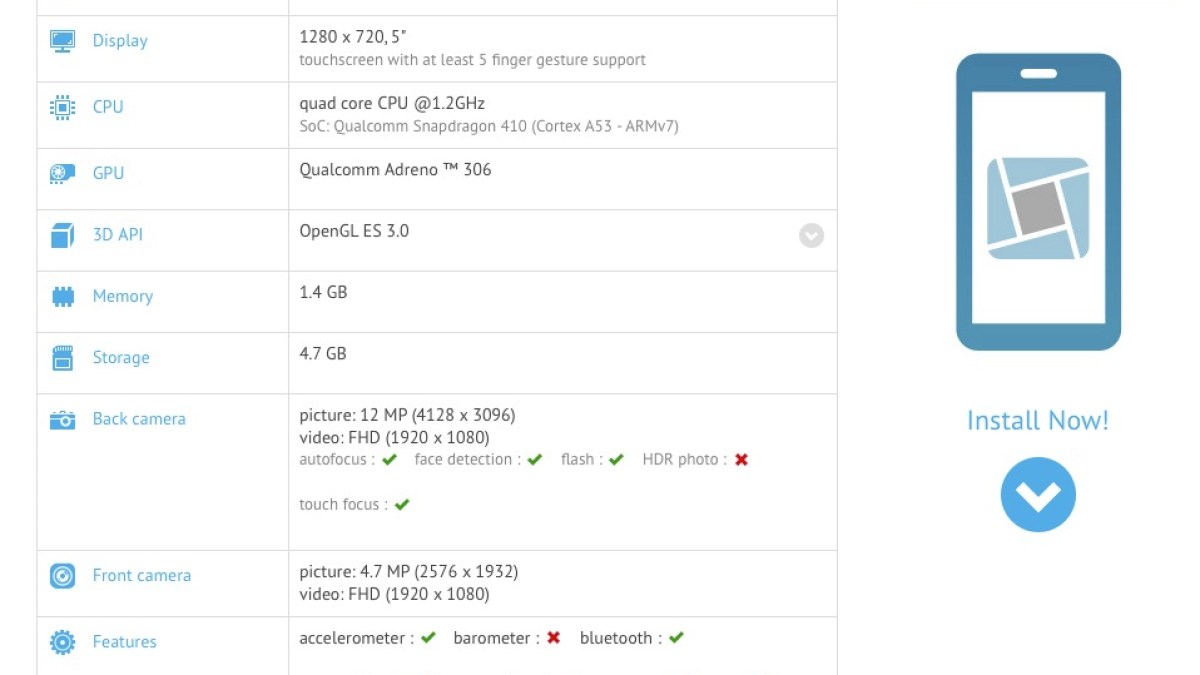Viewport: 1200px width, 675px height.
Task: Click the Features gear icon
Action: coord(62,642)
